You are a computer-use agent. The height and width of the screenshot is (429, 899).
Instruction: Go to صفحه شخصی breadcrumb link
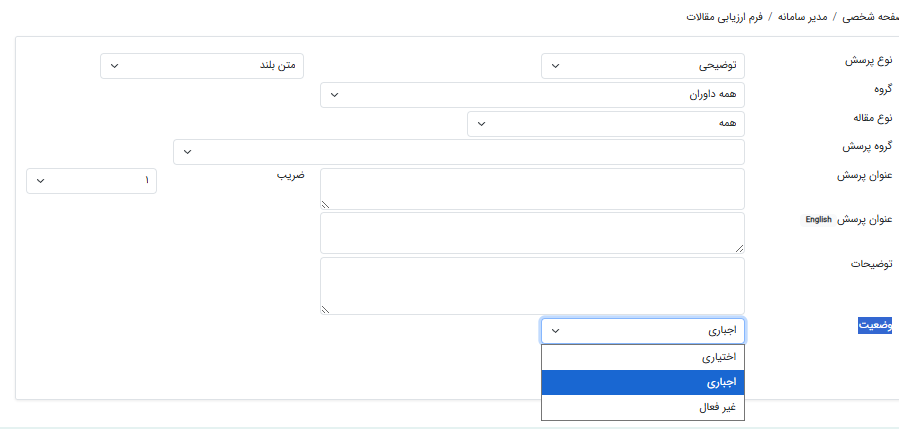[868, 17]
